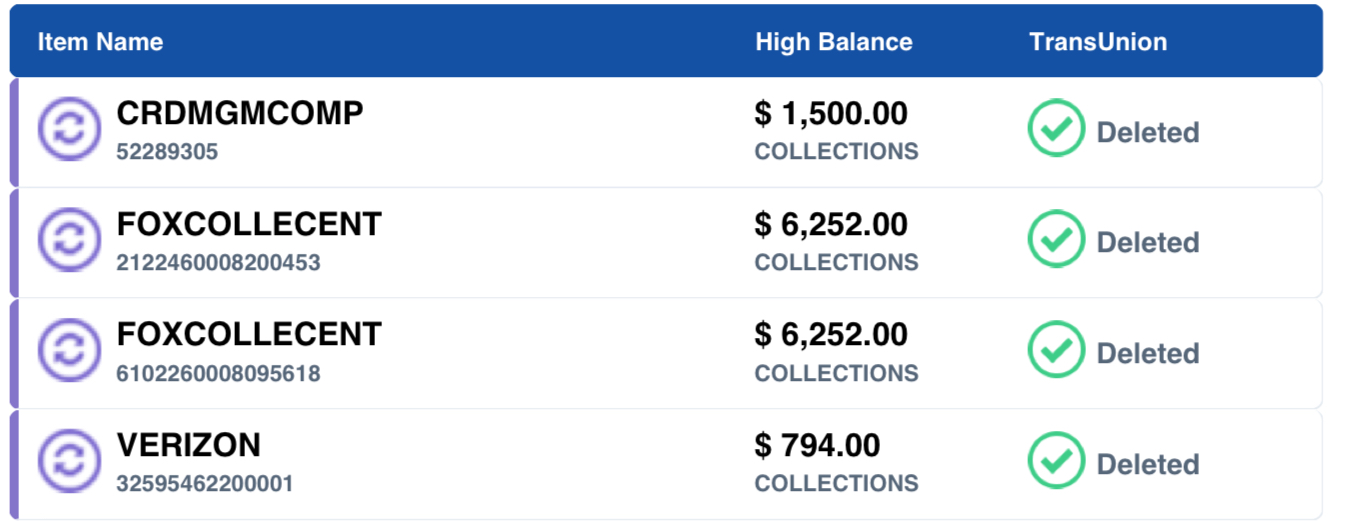The width and height of the screenshot is (1345, 521).
Task: Sort by the High Balance column header
Action: (x=833, y=42)
